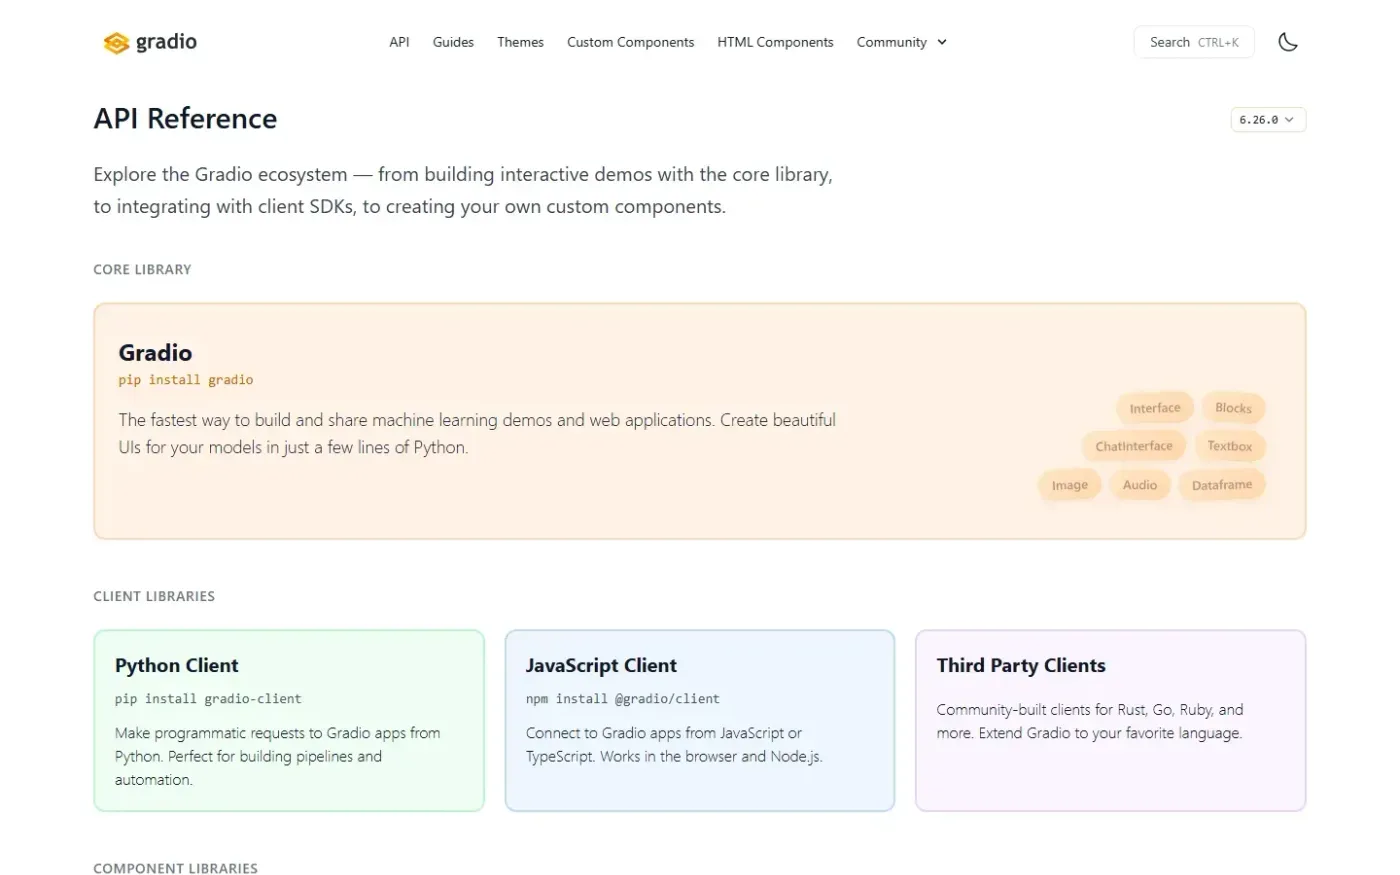Image resolution: width=1400 pixels, height=875 pixels.
Task: Open the Third Party Clients card
Action: [1110, 720]
